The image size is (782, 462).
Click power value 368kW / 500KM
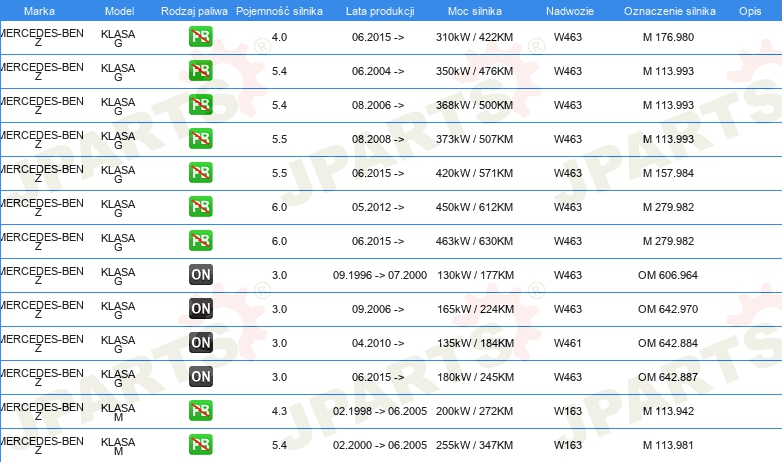click(x=474, y=105)
